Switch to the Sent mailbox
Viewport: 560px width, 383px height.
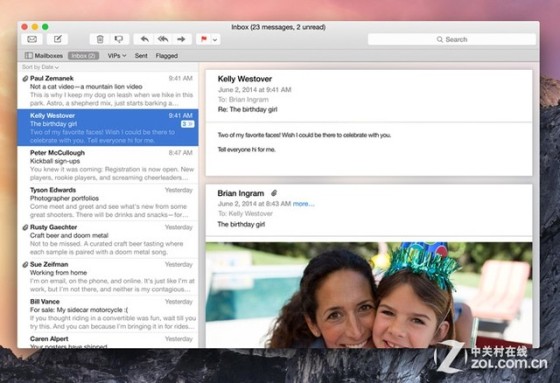[141, 56]
